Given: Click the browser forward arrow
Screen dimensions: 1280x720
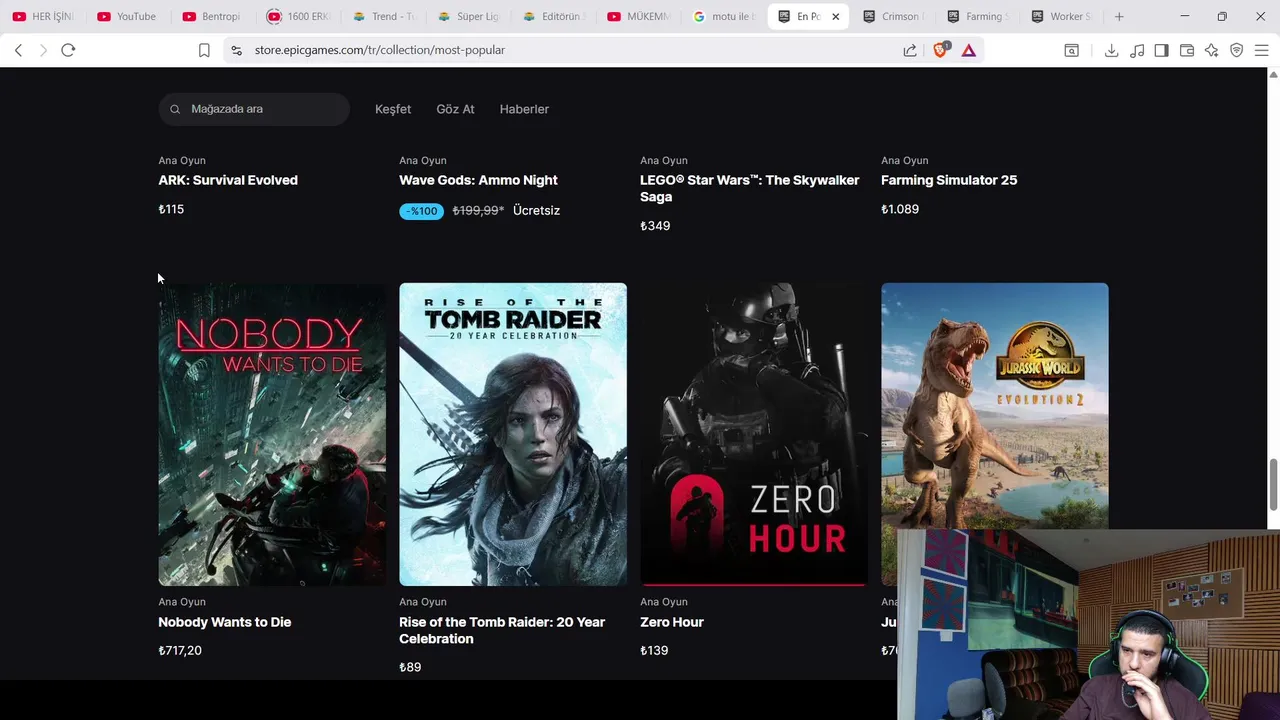Looking at the screenshot, I should click(43, 50).
